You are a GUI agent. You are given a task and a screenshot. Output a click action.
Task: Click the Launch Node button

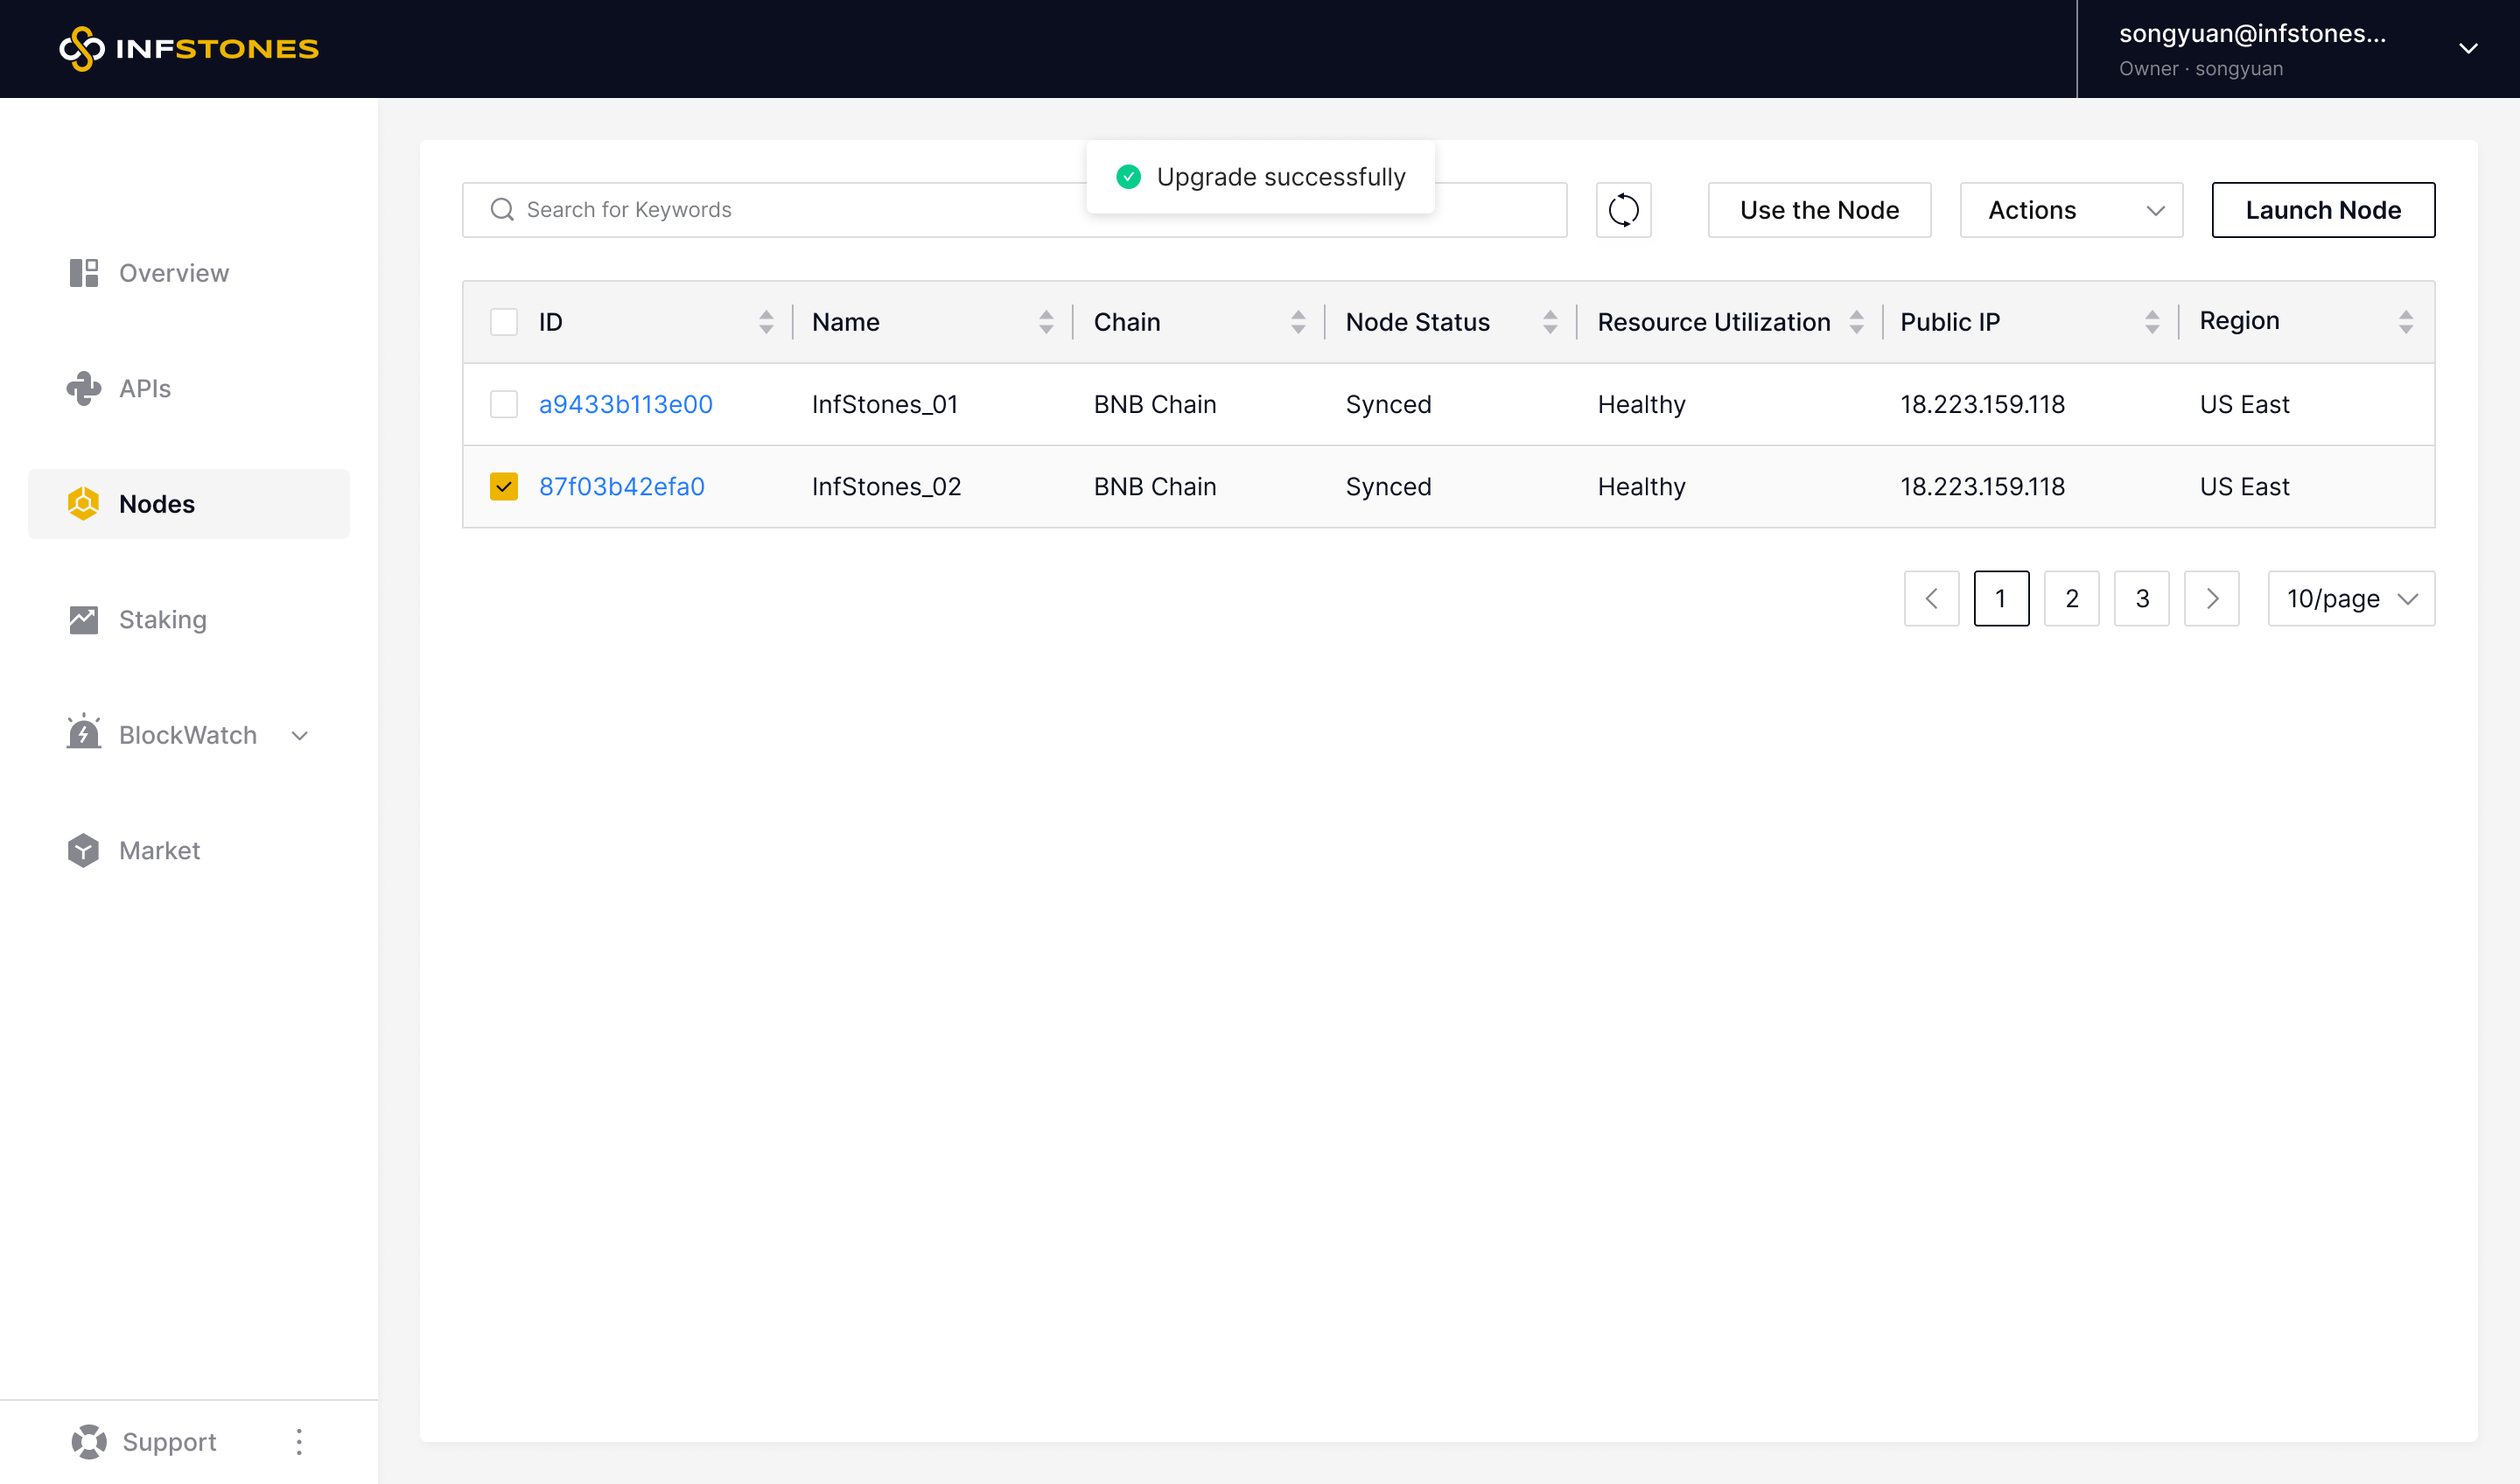click(x=2322, y=210)
